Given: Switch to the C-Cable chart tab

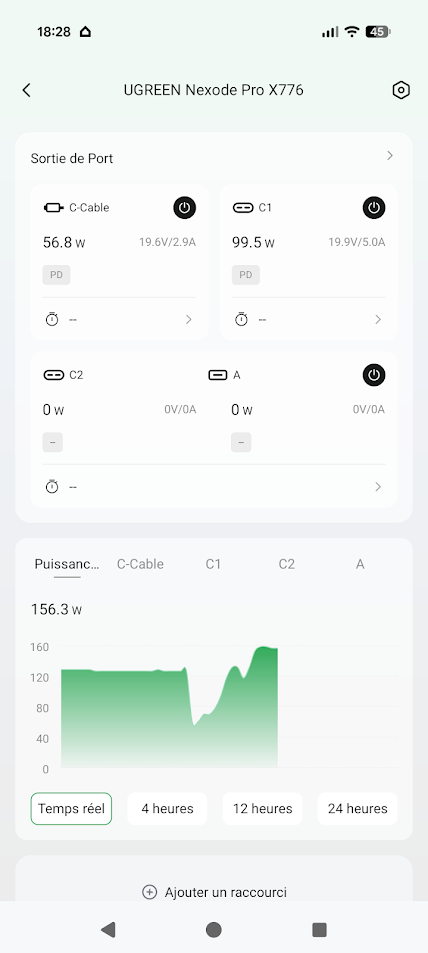Looking at the screenshot, I should (x=140, y=564).
